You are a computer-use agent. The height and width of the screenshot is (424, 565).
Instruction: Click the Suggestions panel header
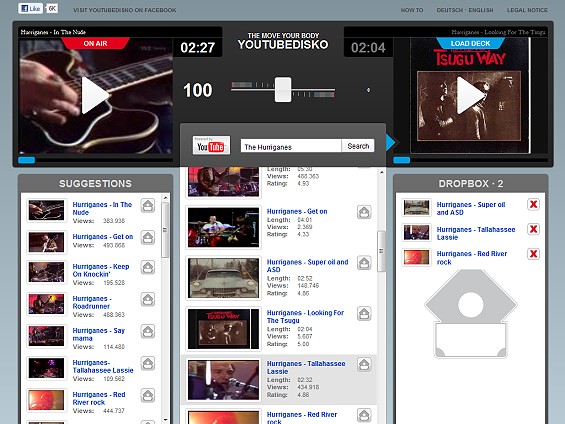point(95,184)
